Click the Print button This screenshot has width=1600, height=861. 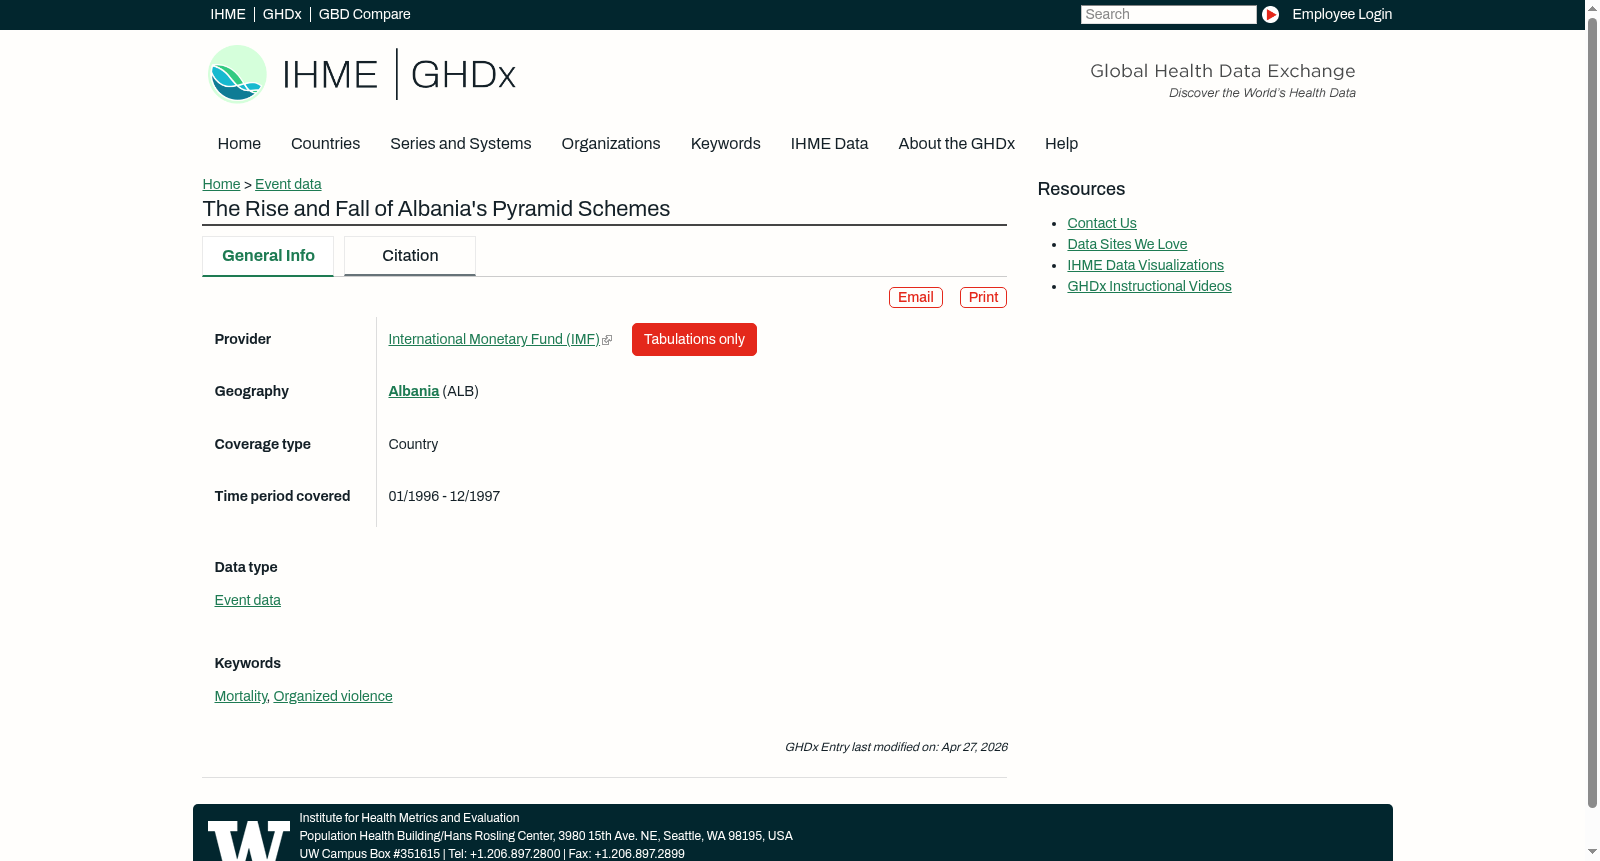click(983, 297)
